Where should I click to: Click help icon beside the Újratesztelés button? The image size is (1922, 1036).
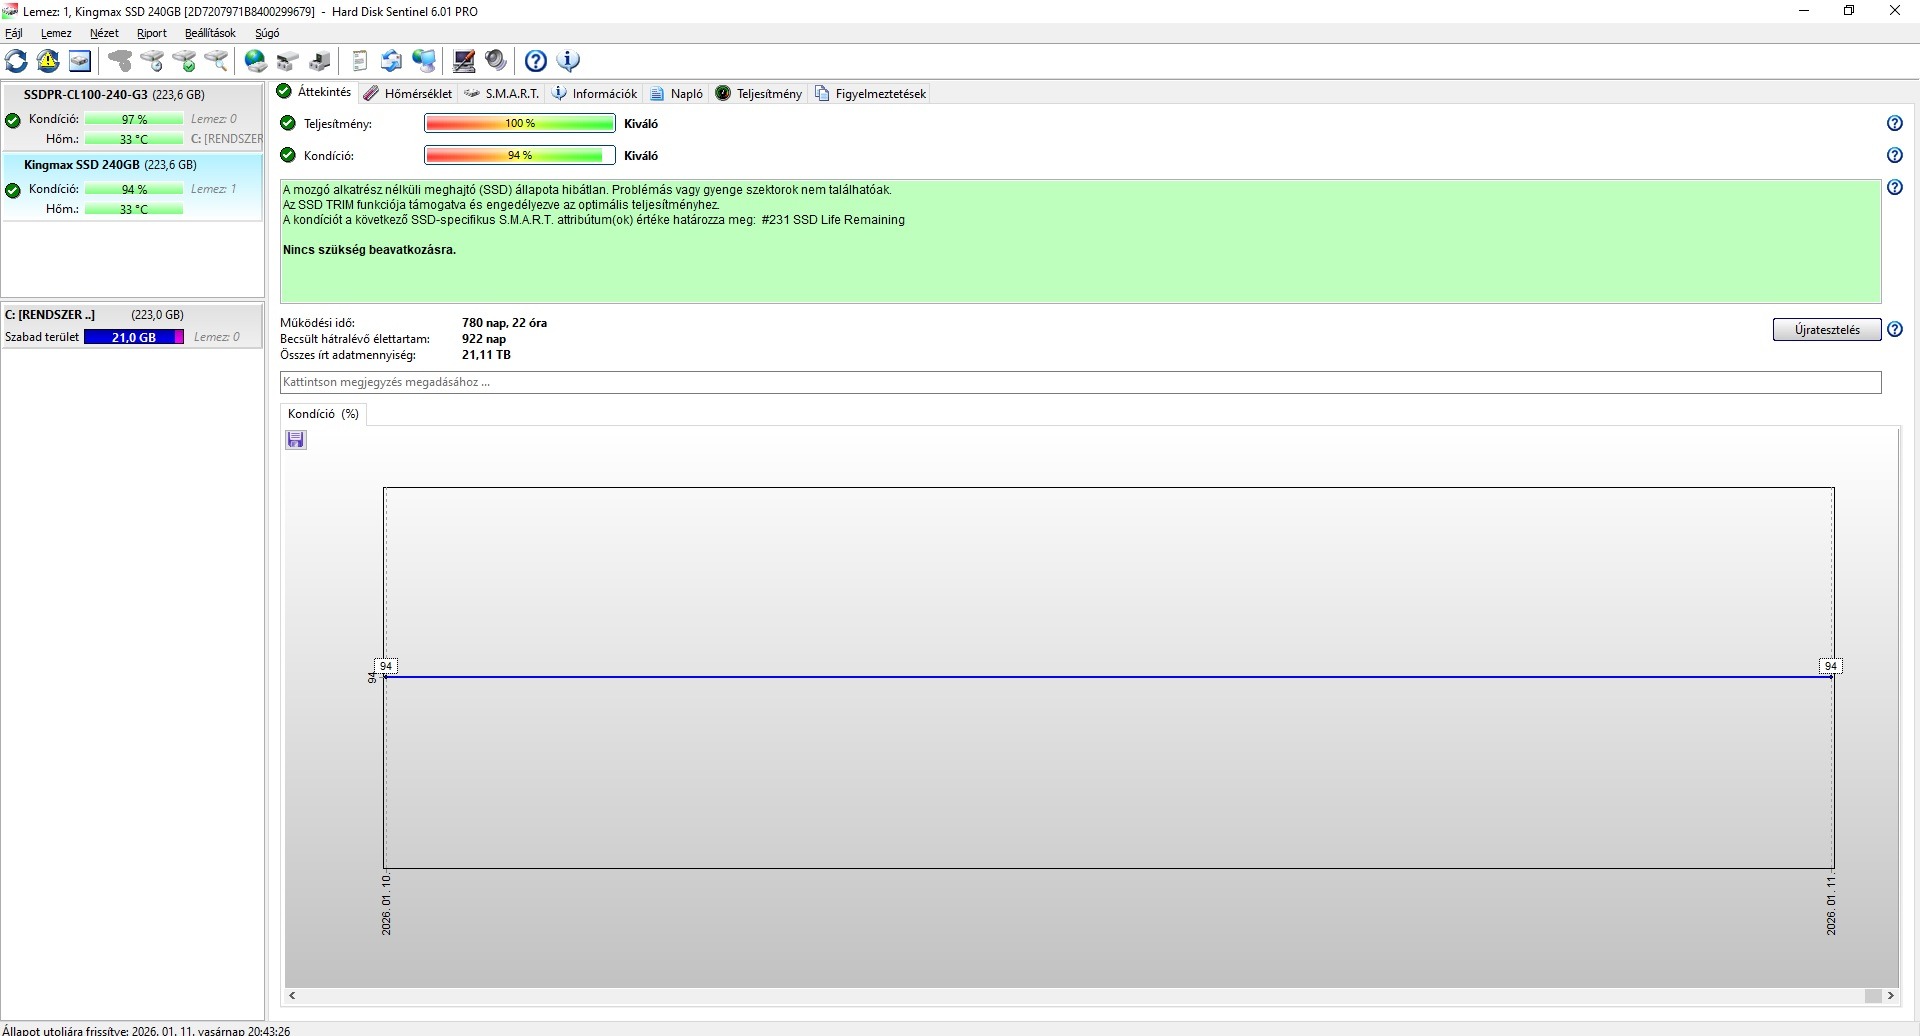[x=1894, y=329]
